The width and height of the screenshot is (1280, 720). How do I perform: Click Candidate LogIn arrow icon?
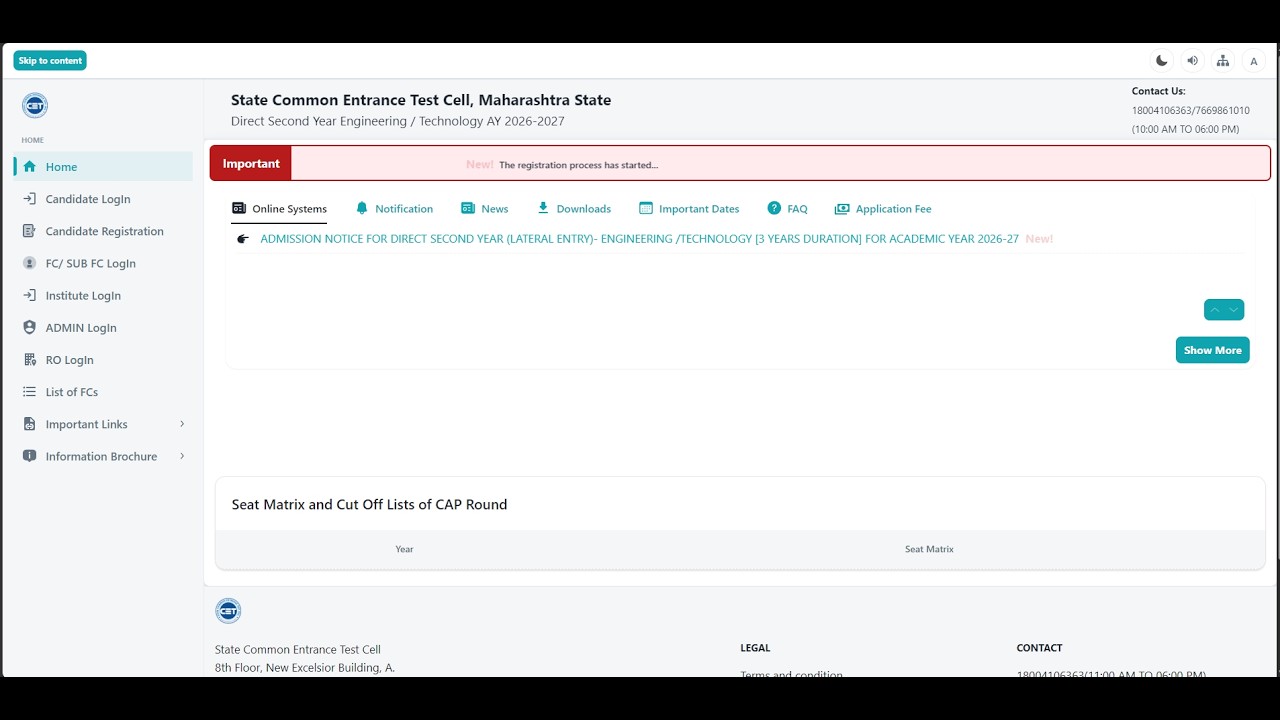(x=30, y=199)
